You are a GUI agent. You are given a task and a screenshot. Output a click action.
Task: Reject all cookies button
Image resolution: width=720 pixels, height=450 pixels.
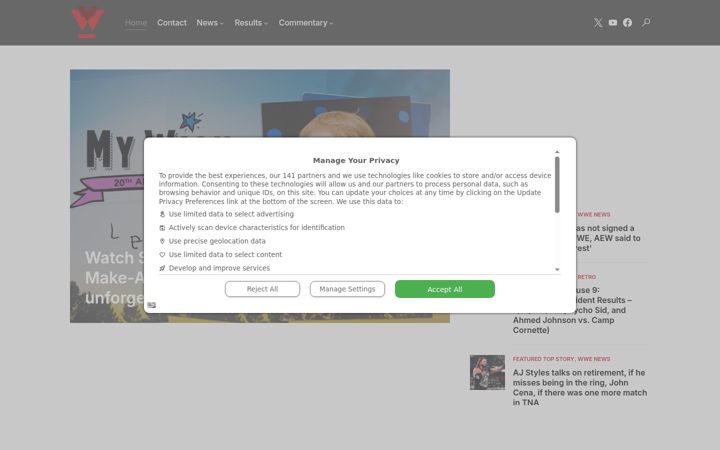[x=262, y=289]
